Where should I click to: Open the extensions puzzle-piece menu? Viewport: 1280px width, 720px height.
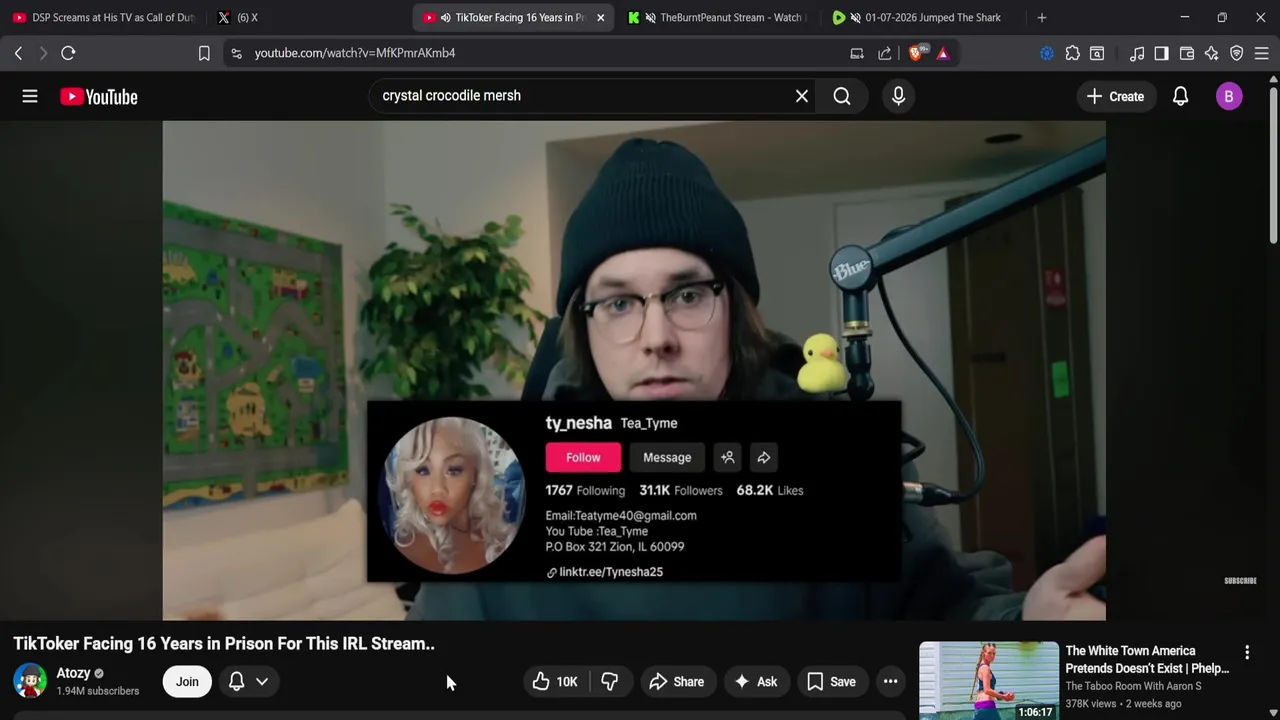tap(1072, 53)
